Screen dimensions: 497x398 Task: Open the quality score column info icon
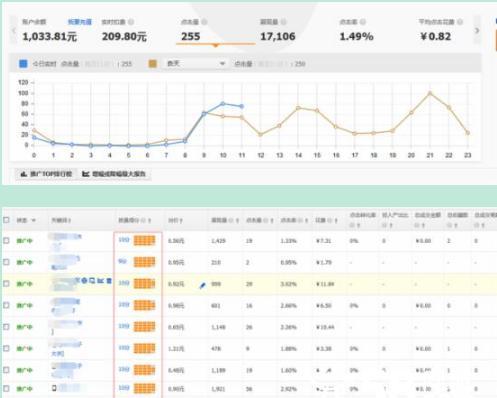coord(144,220)
